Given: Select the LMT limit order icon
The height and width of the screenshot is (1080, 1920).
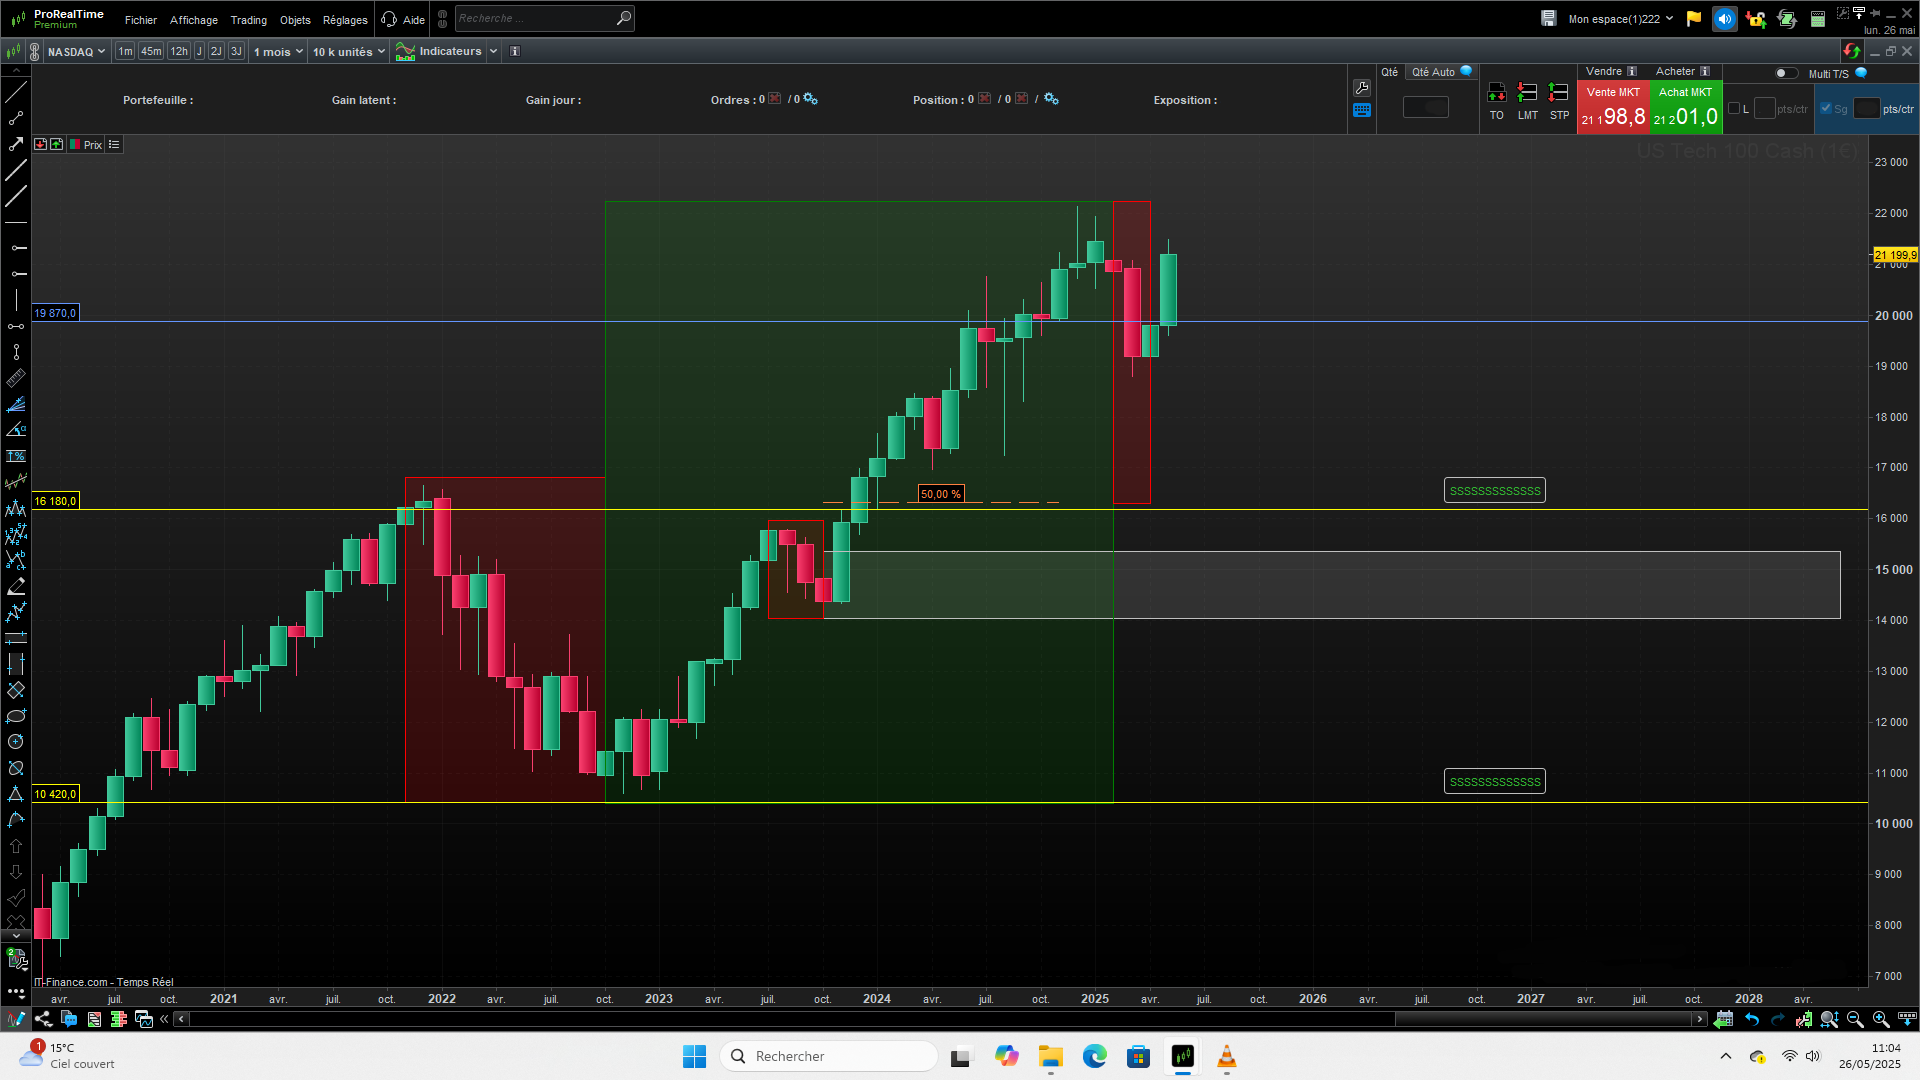Looking at the screenshot, I should point(1527,93).
